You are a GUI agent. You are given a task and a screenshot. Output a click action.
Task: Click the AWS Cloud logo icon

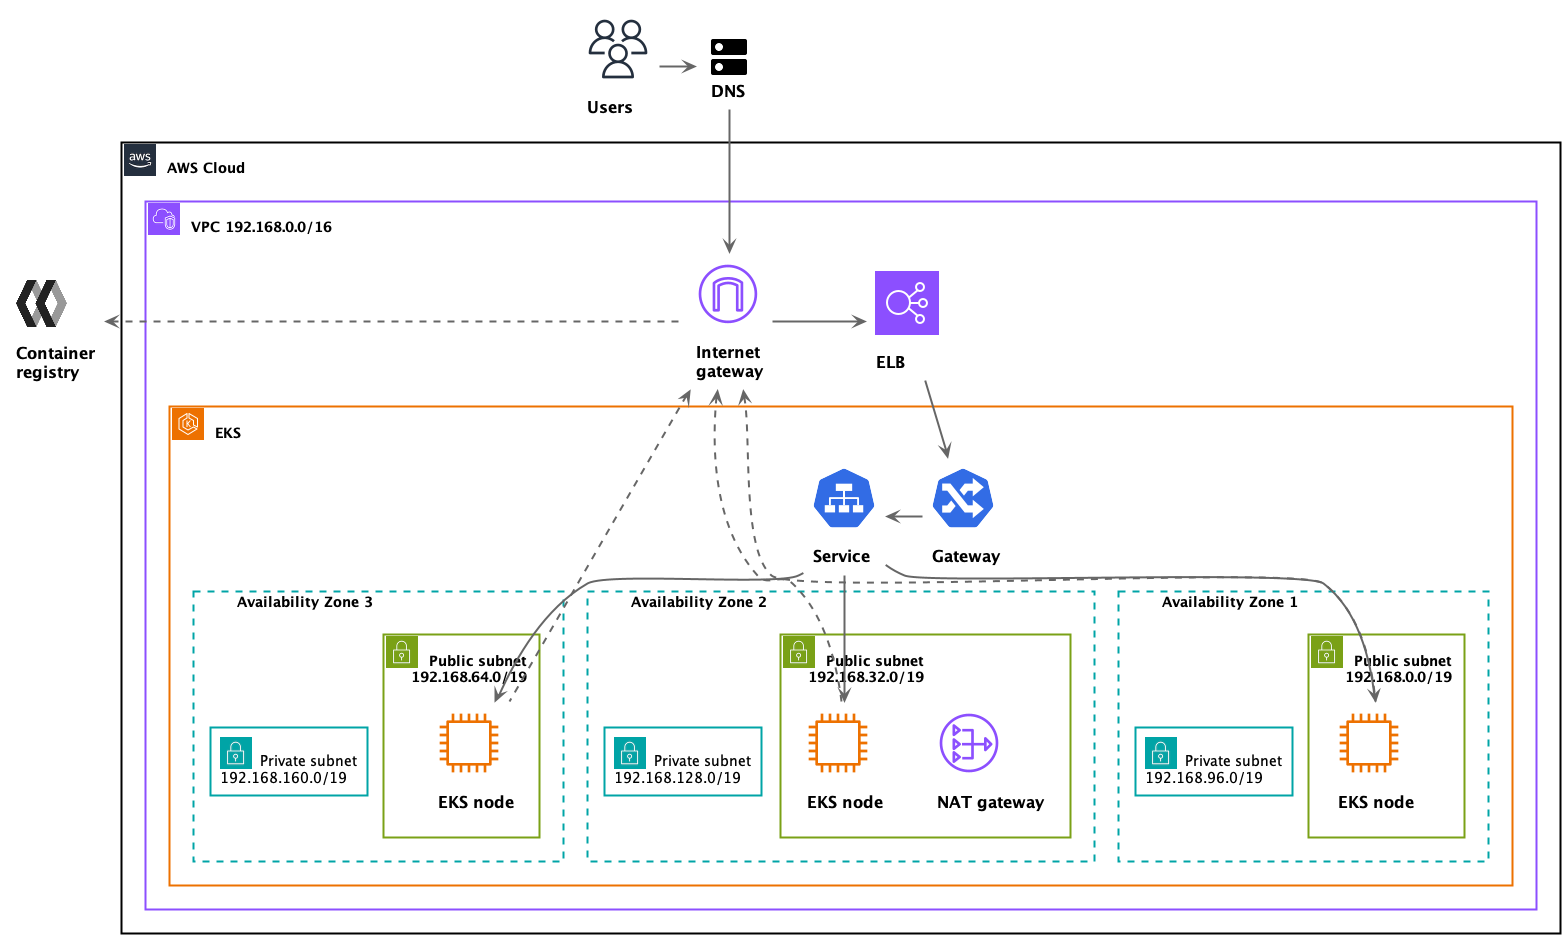(140, 160)
